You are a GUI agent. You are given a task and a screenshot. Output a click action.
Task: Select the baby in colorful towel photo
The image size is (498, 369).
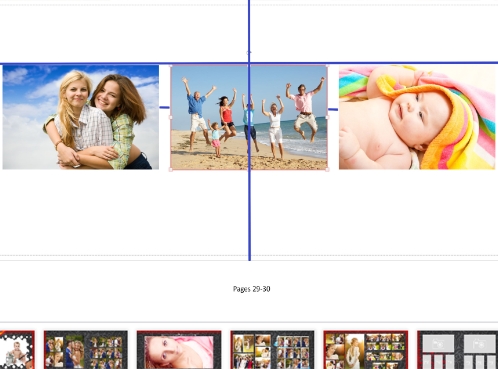[417, 117]
